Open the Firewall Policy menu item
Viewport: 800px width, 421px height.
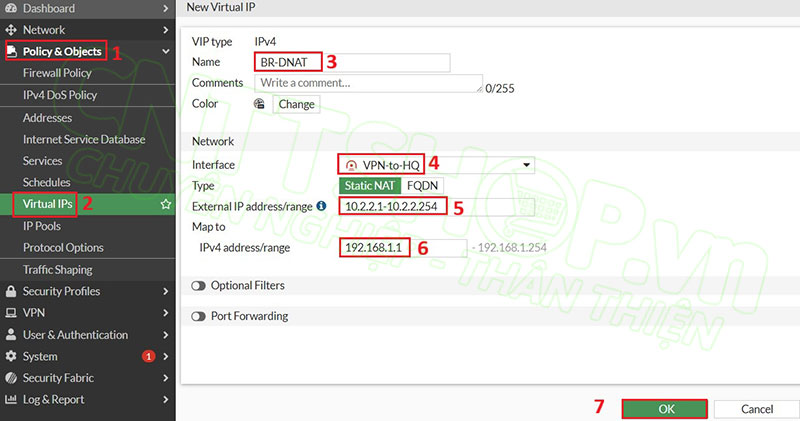[x=57, y=73]
